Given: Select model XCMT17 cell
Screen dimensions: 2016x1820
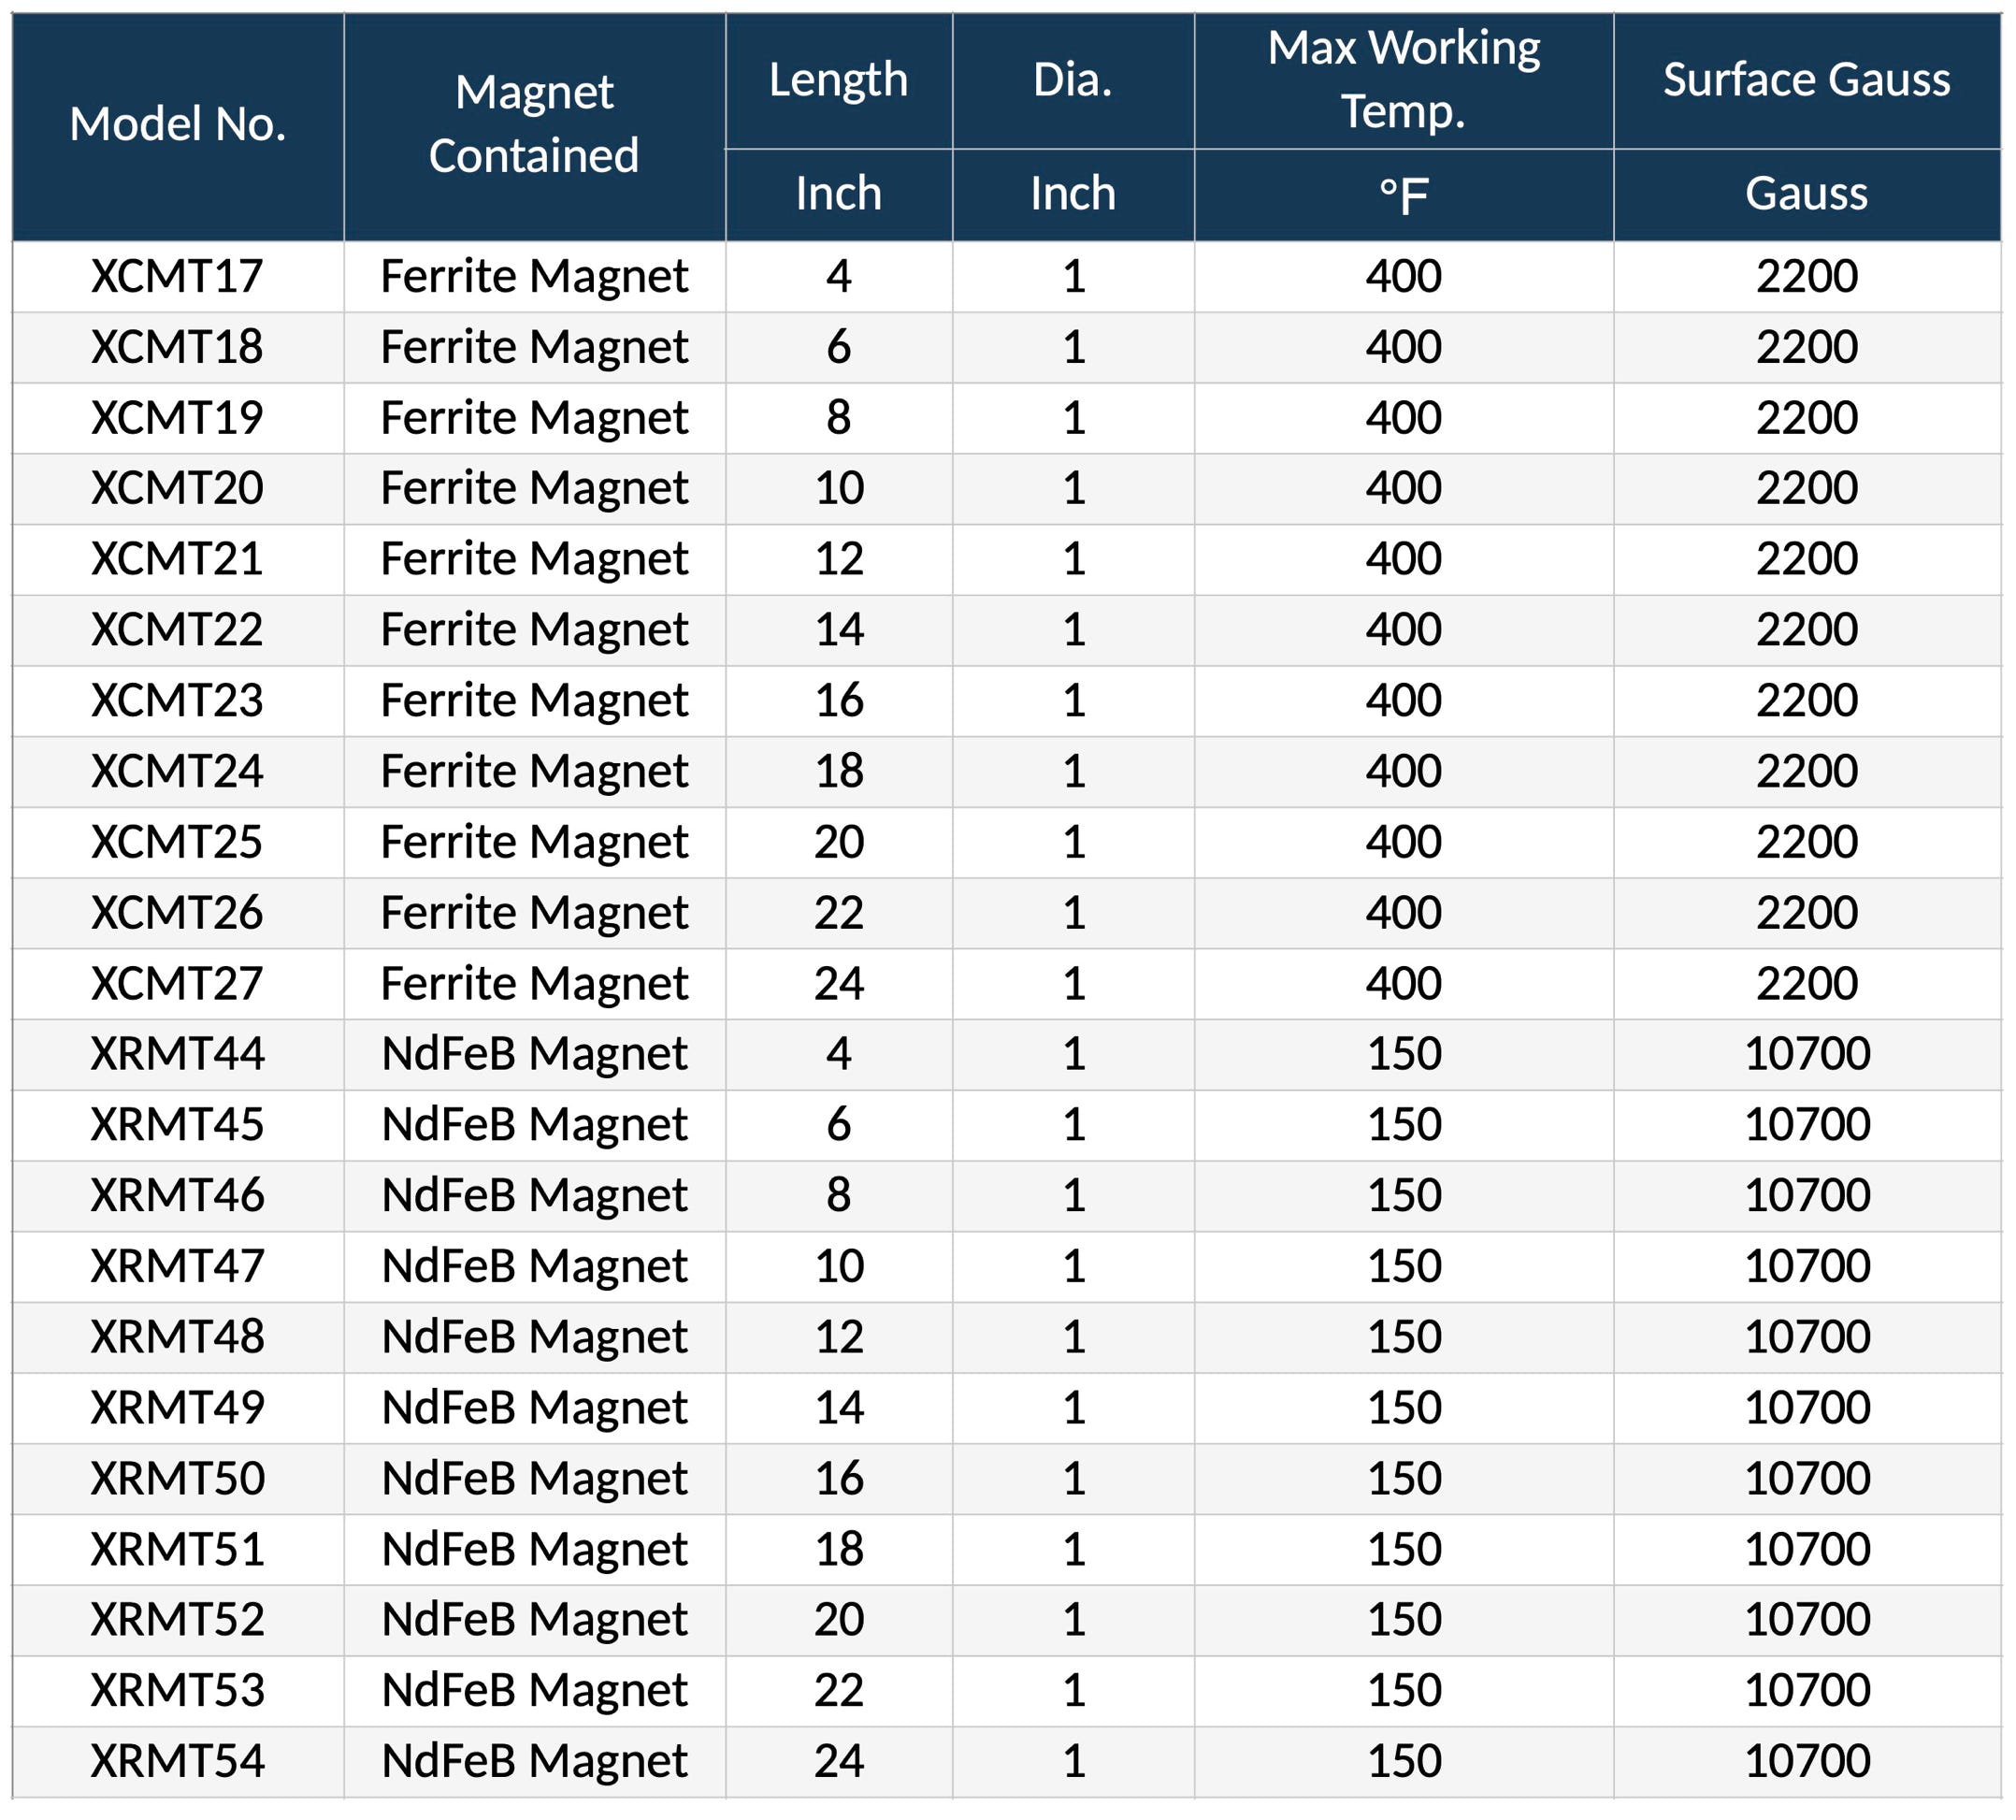Looking at the screenshot, I should 178,277.
